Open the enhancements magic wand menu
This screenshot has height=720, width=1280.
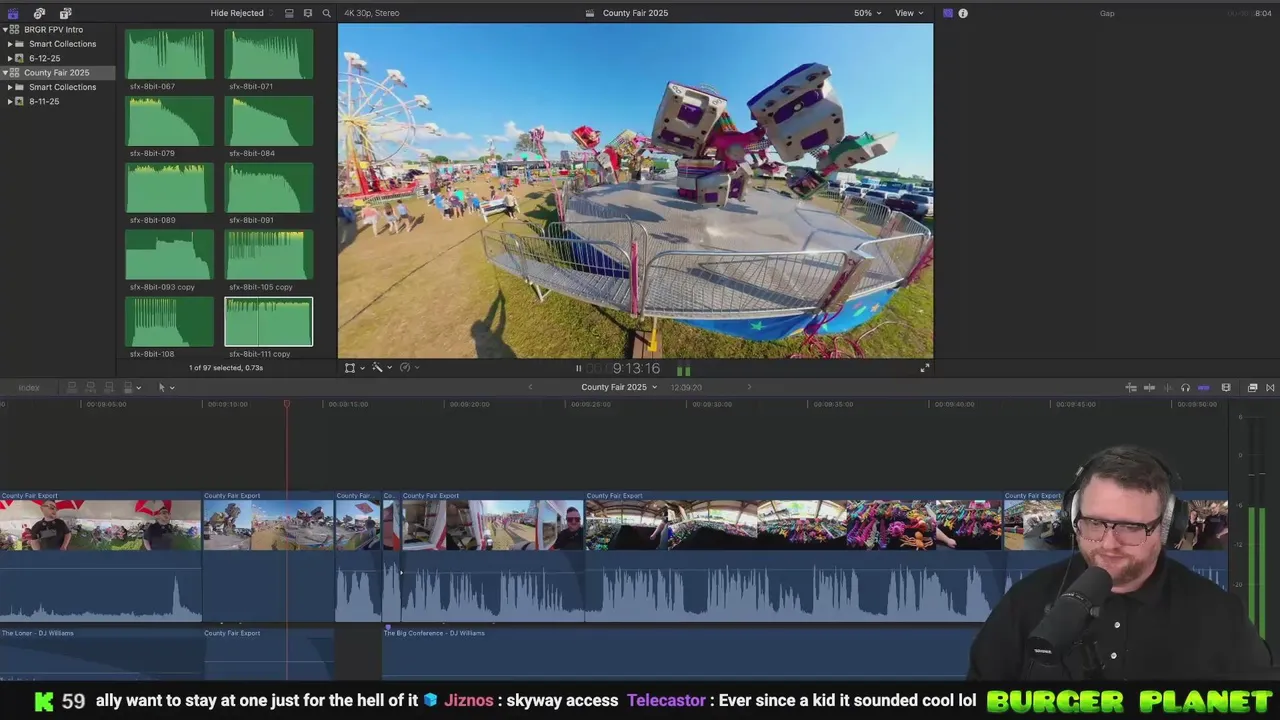[377, 368]
